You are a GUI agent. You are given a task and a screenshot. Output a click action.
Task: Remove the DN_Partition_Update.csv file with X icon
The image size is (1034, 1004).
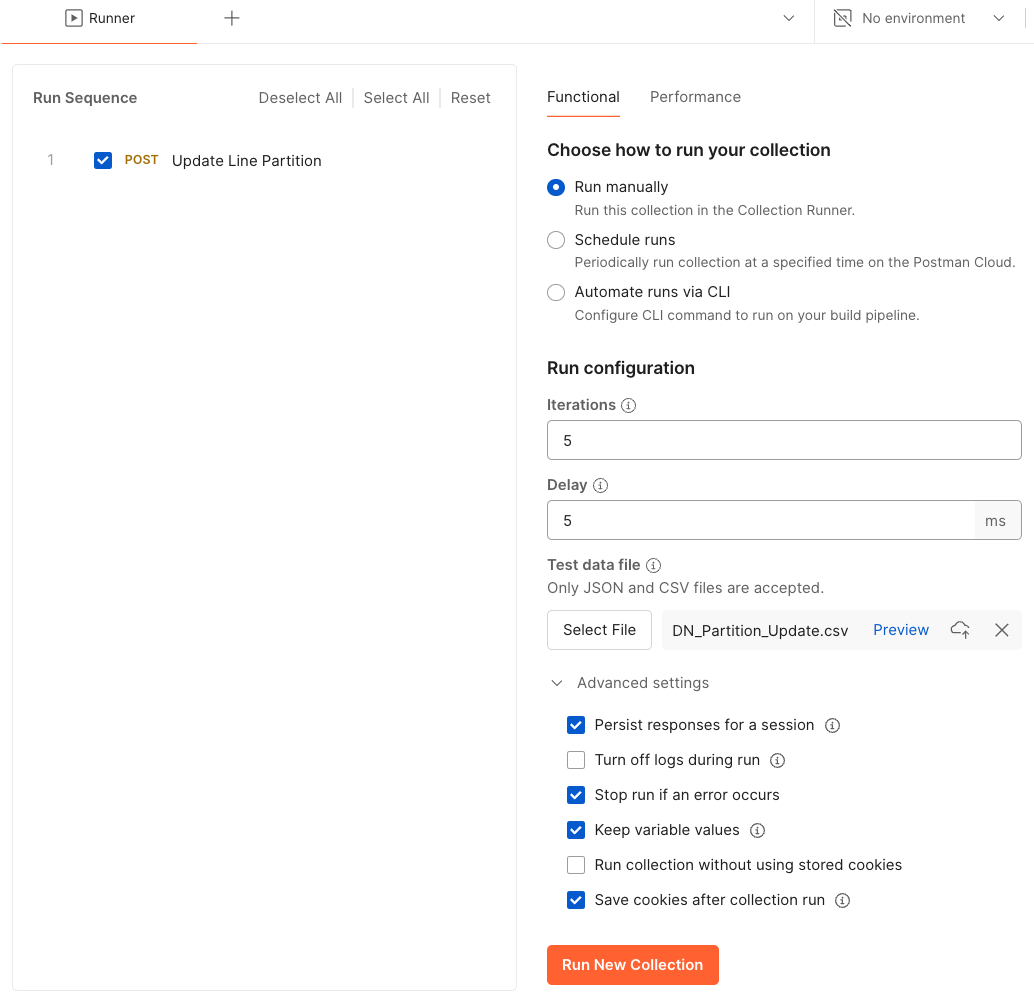coord(1001,630)
